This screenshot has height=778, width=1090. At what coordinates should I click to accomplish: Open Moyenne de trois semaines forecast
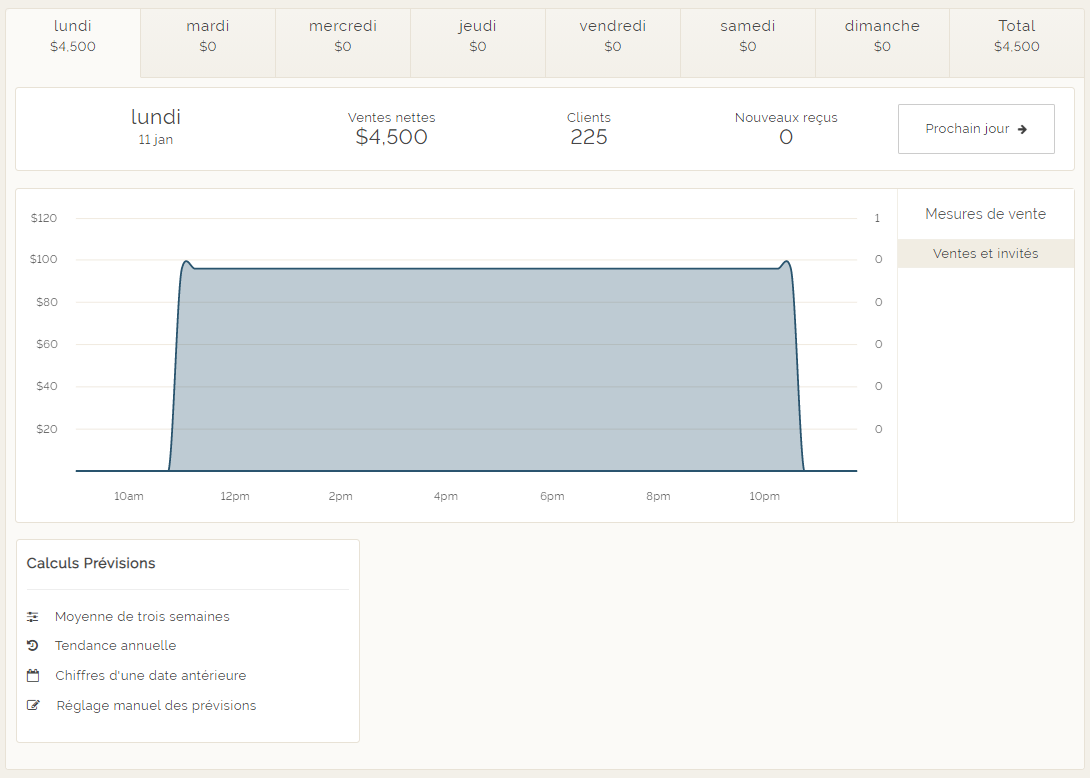pyautogui.click(x=142, y=617)
